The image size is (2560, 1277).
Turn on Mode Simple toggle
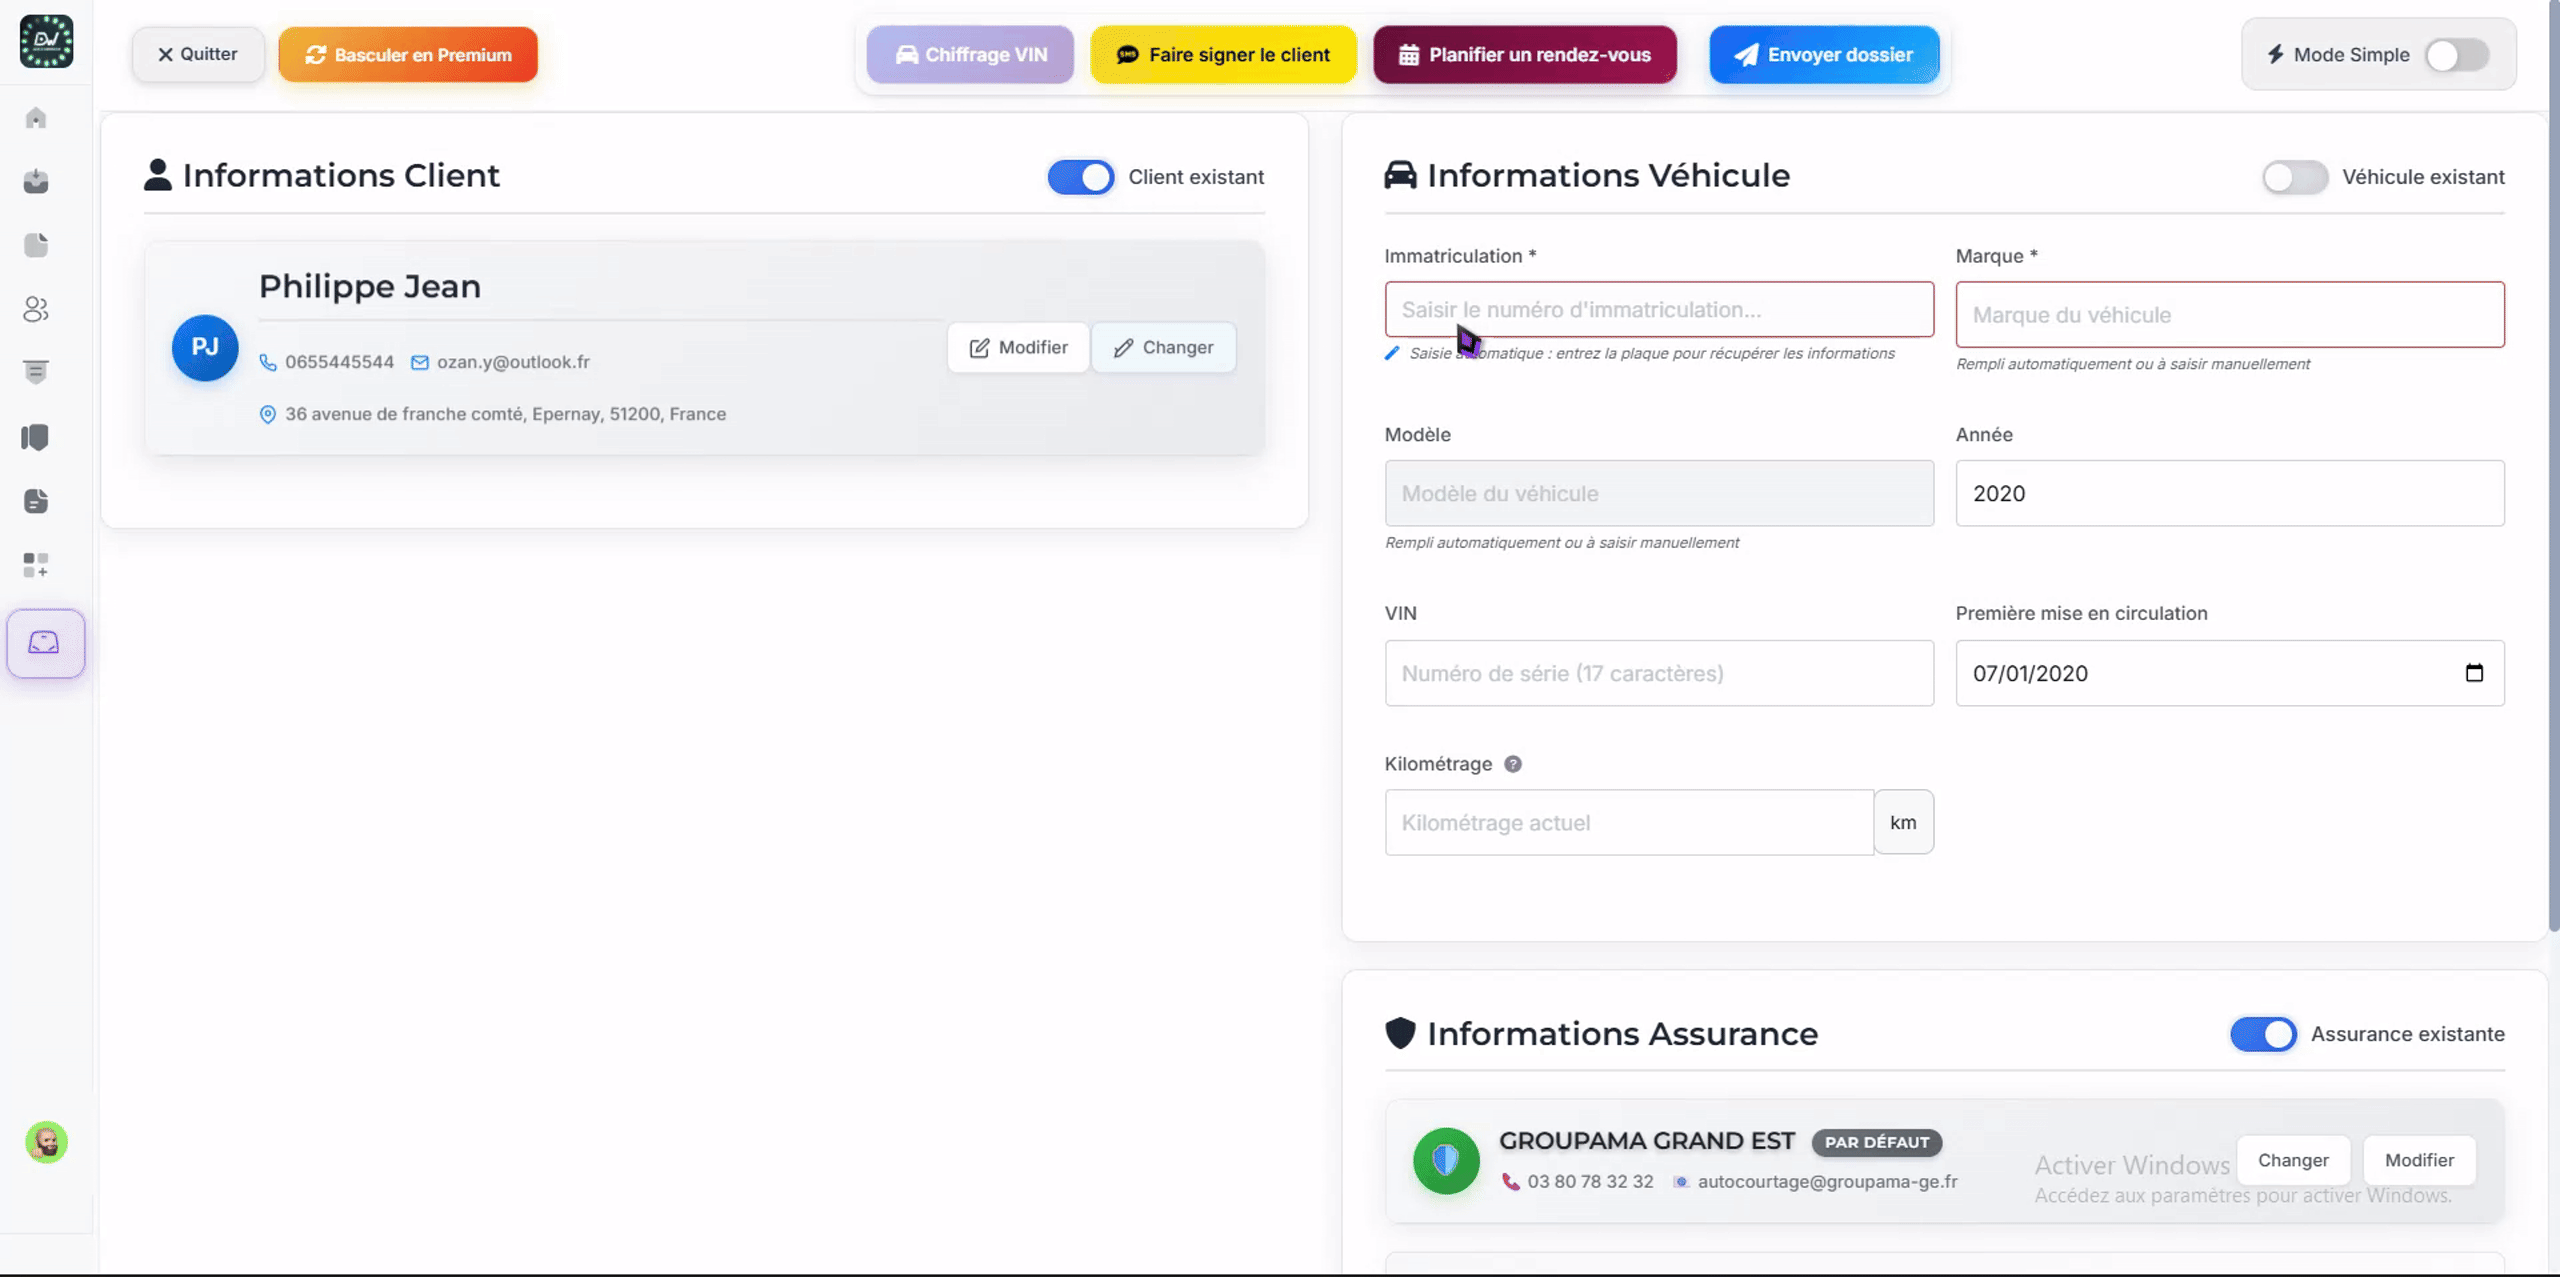pos(2457,55)
